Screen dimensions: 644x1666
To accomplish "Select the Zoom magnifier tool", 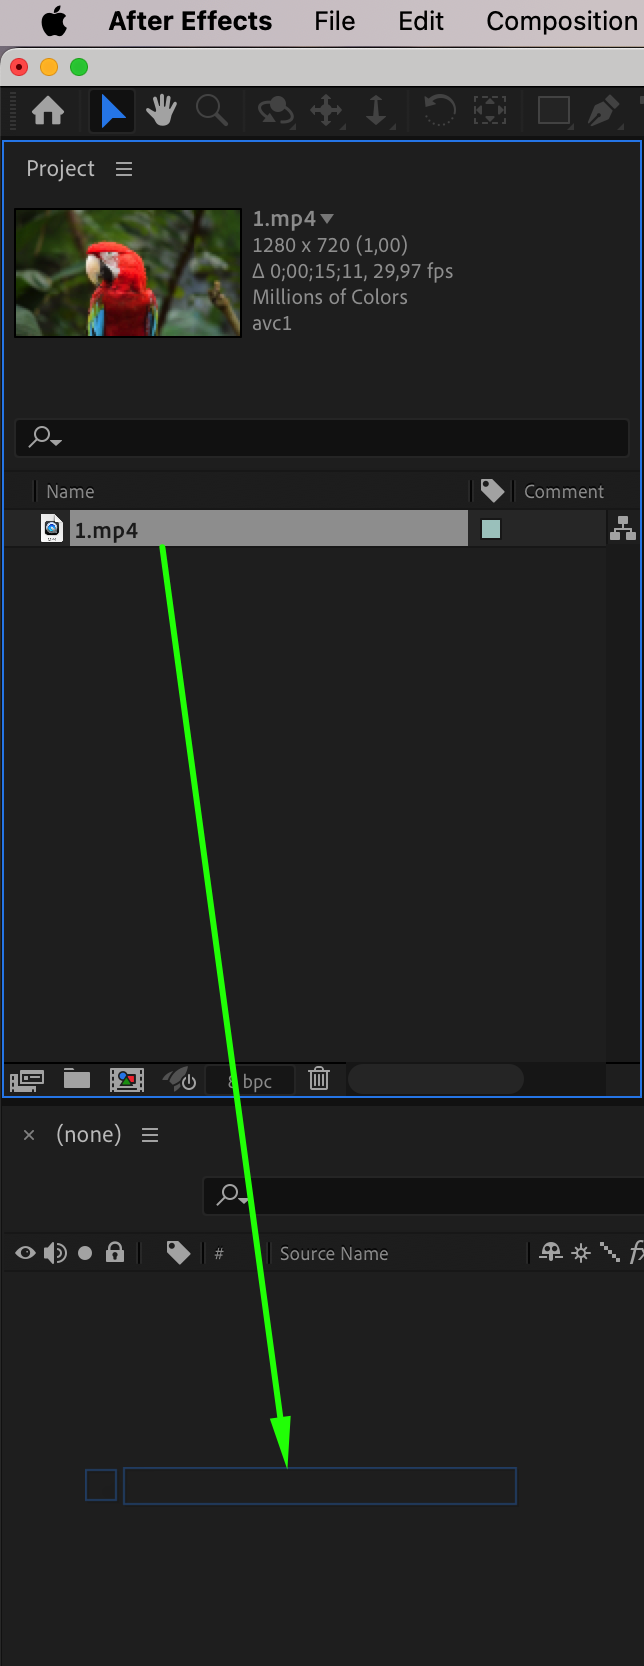I will tap(211, 111).
